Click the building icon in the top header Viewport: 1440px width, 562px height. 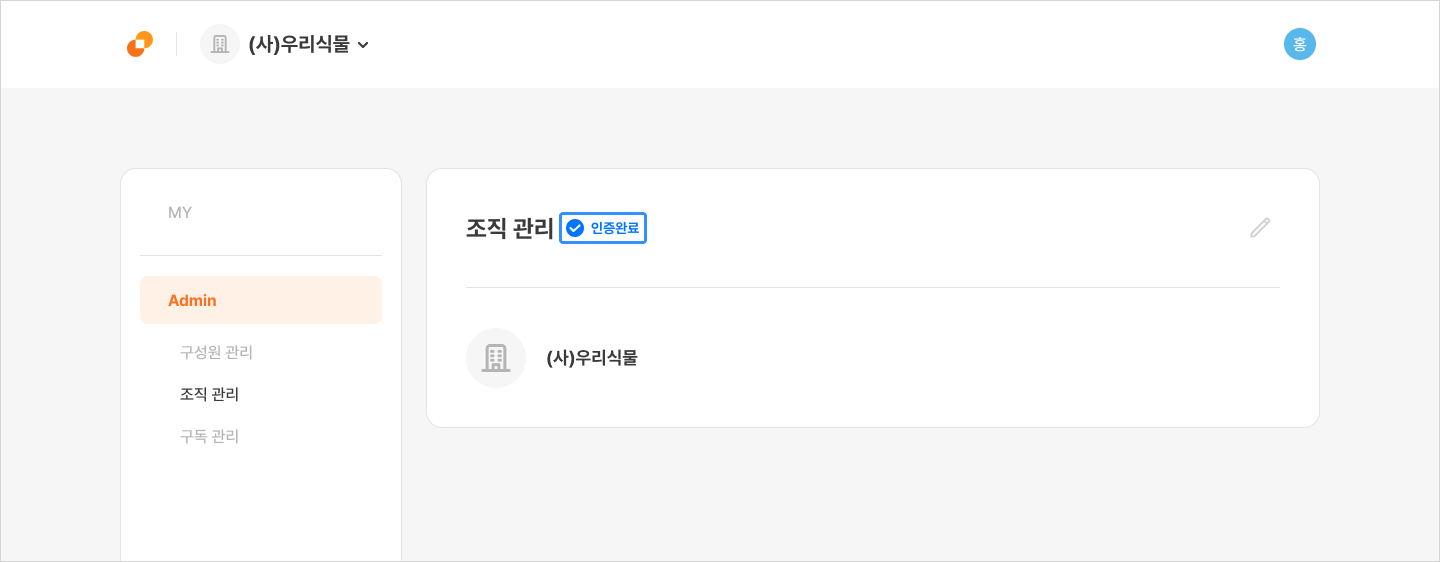click(x=220, y=44)
